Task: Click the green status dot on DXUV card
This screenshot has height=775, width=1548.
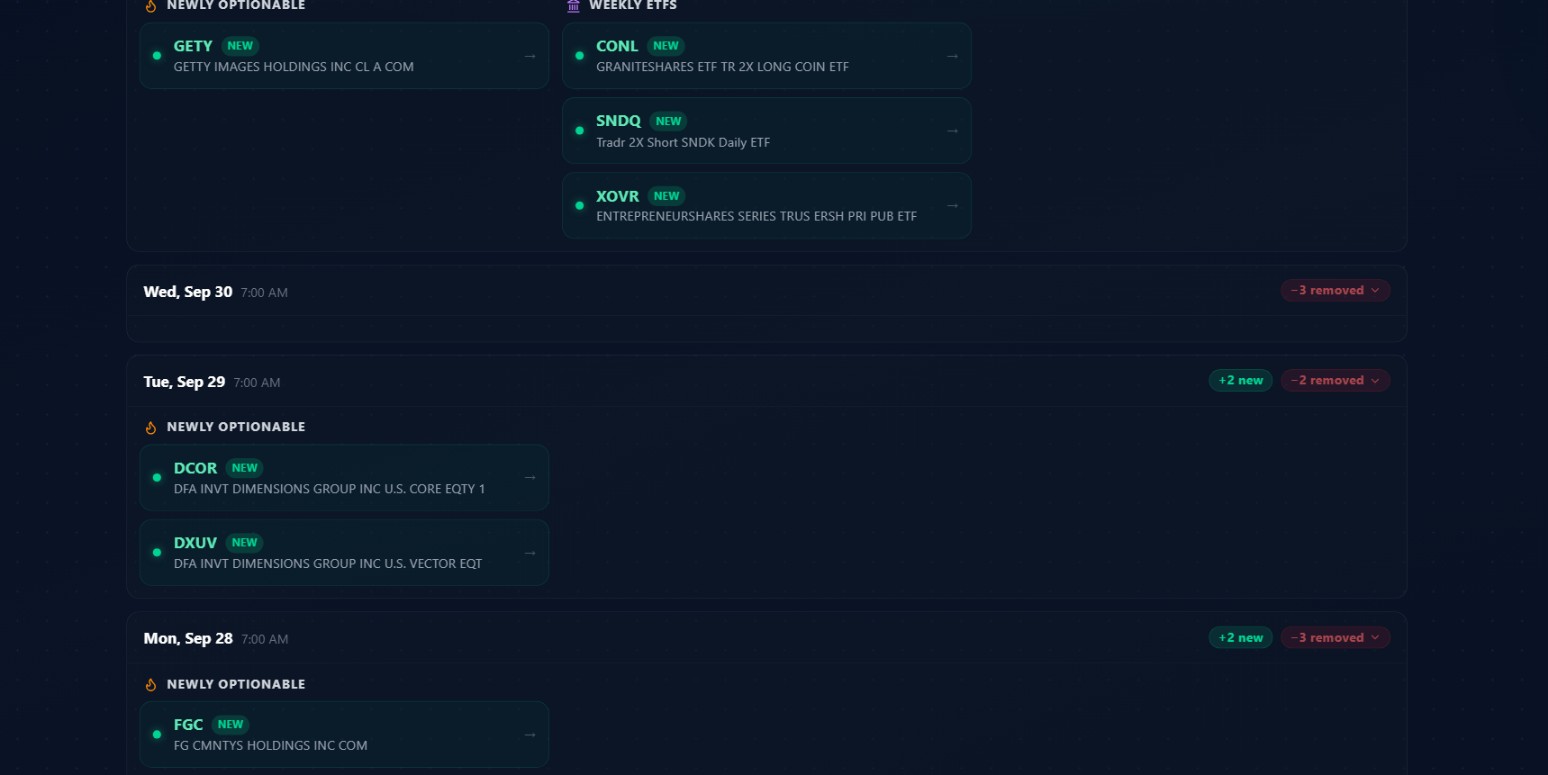Action: [x=157, y=552]
